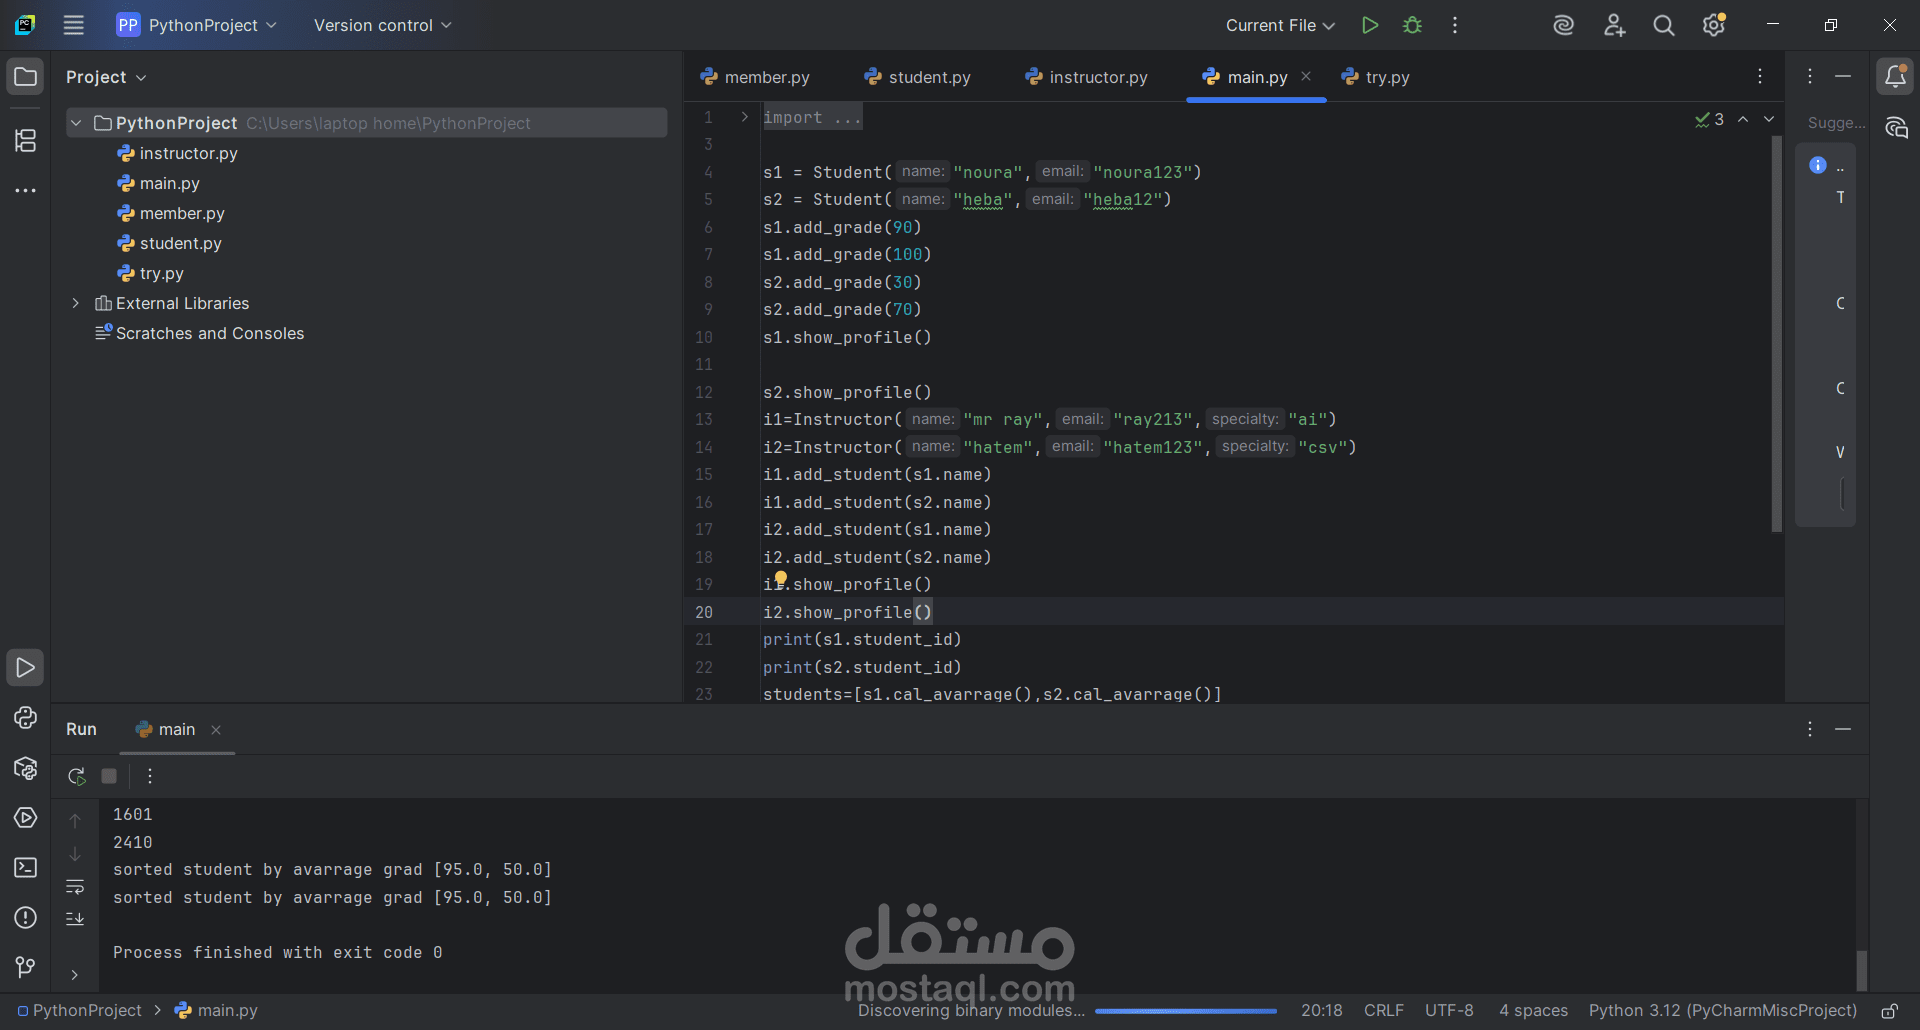Viewport: 1920px width, 1030px height.
Task: Toggle read-only lock in the status bar
Action: tap(1890, 1011)
